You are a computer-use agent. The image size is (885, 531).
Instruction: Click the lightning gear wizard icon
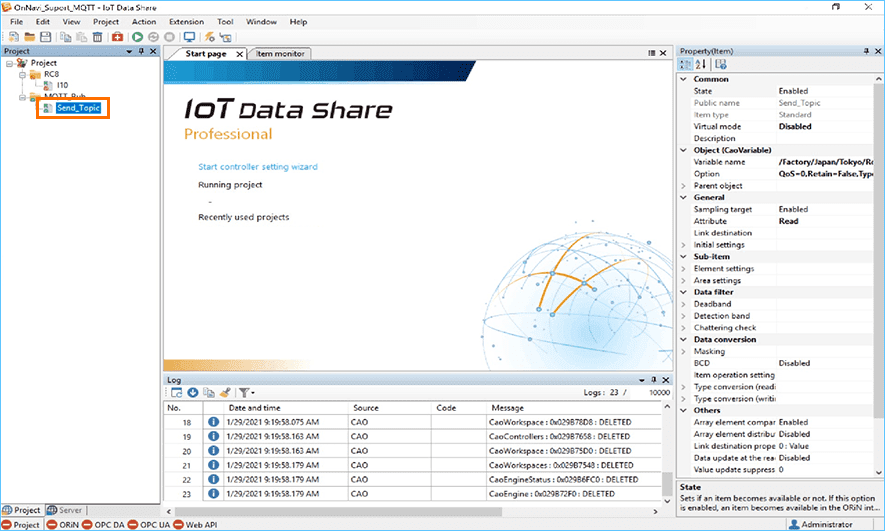click(x=209, y=37)
